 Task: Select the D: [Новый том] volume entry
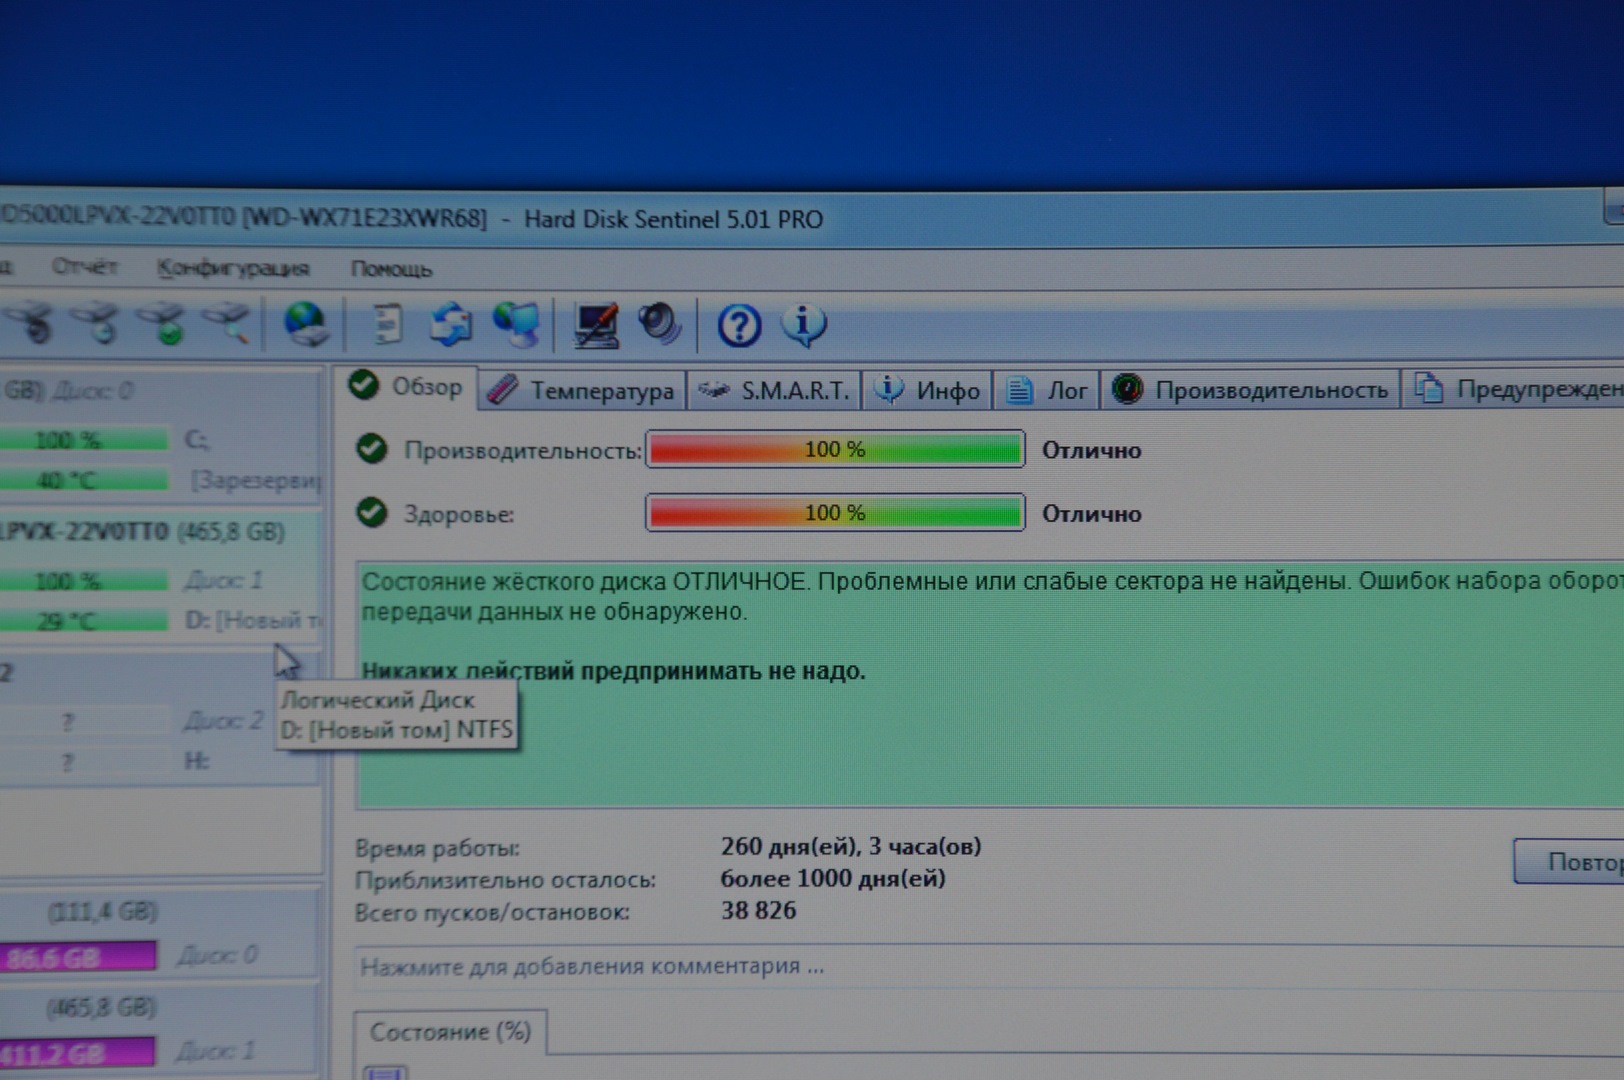(253, 620)
